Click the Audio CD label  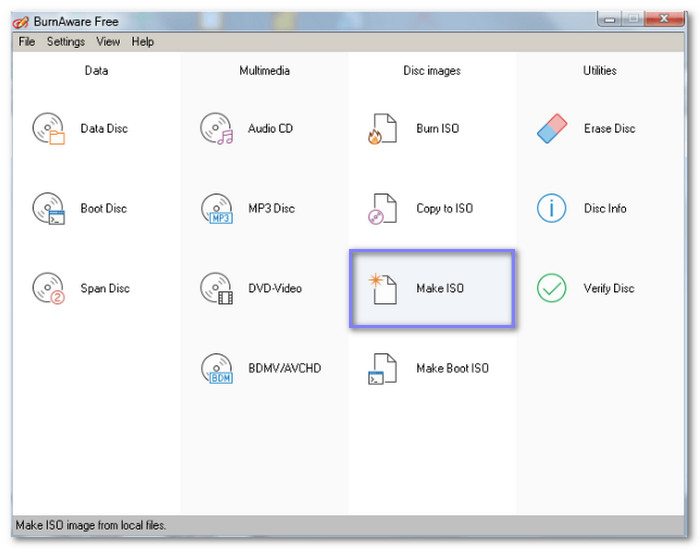coord(271,129)
